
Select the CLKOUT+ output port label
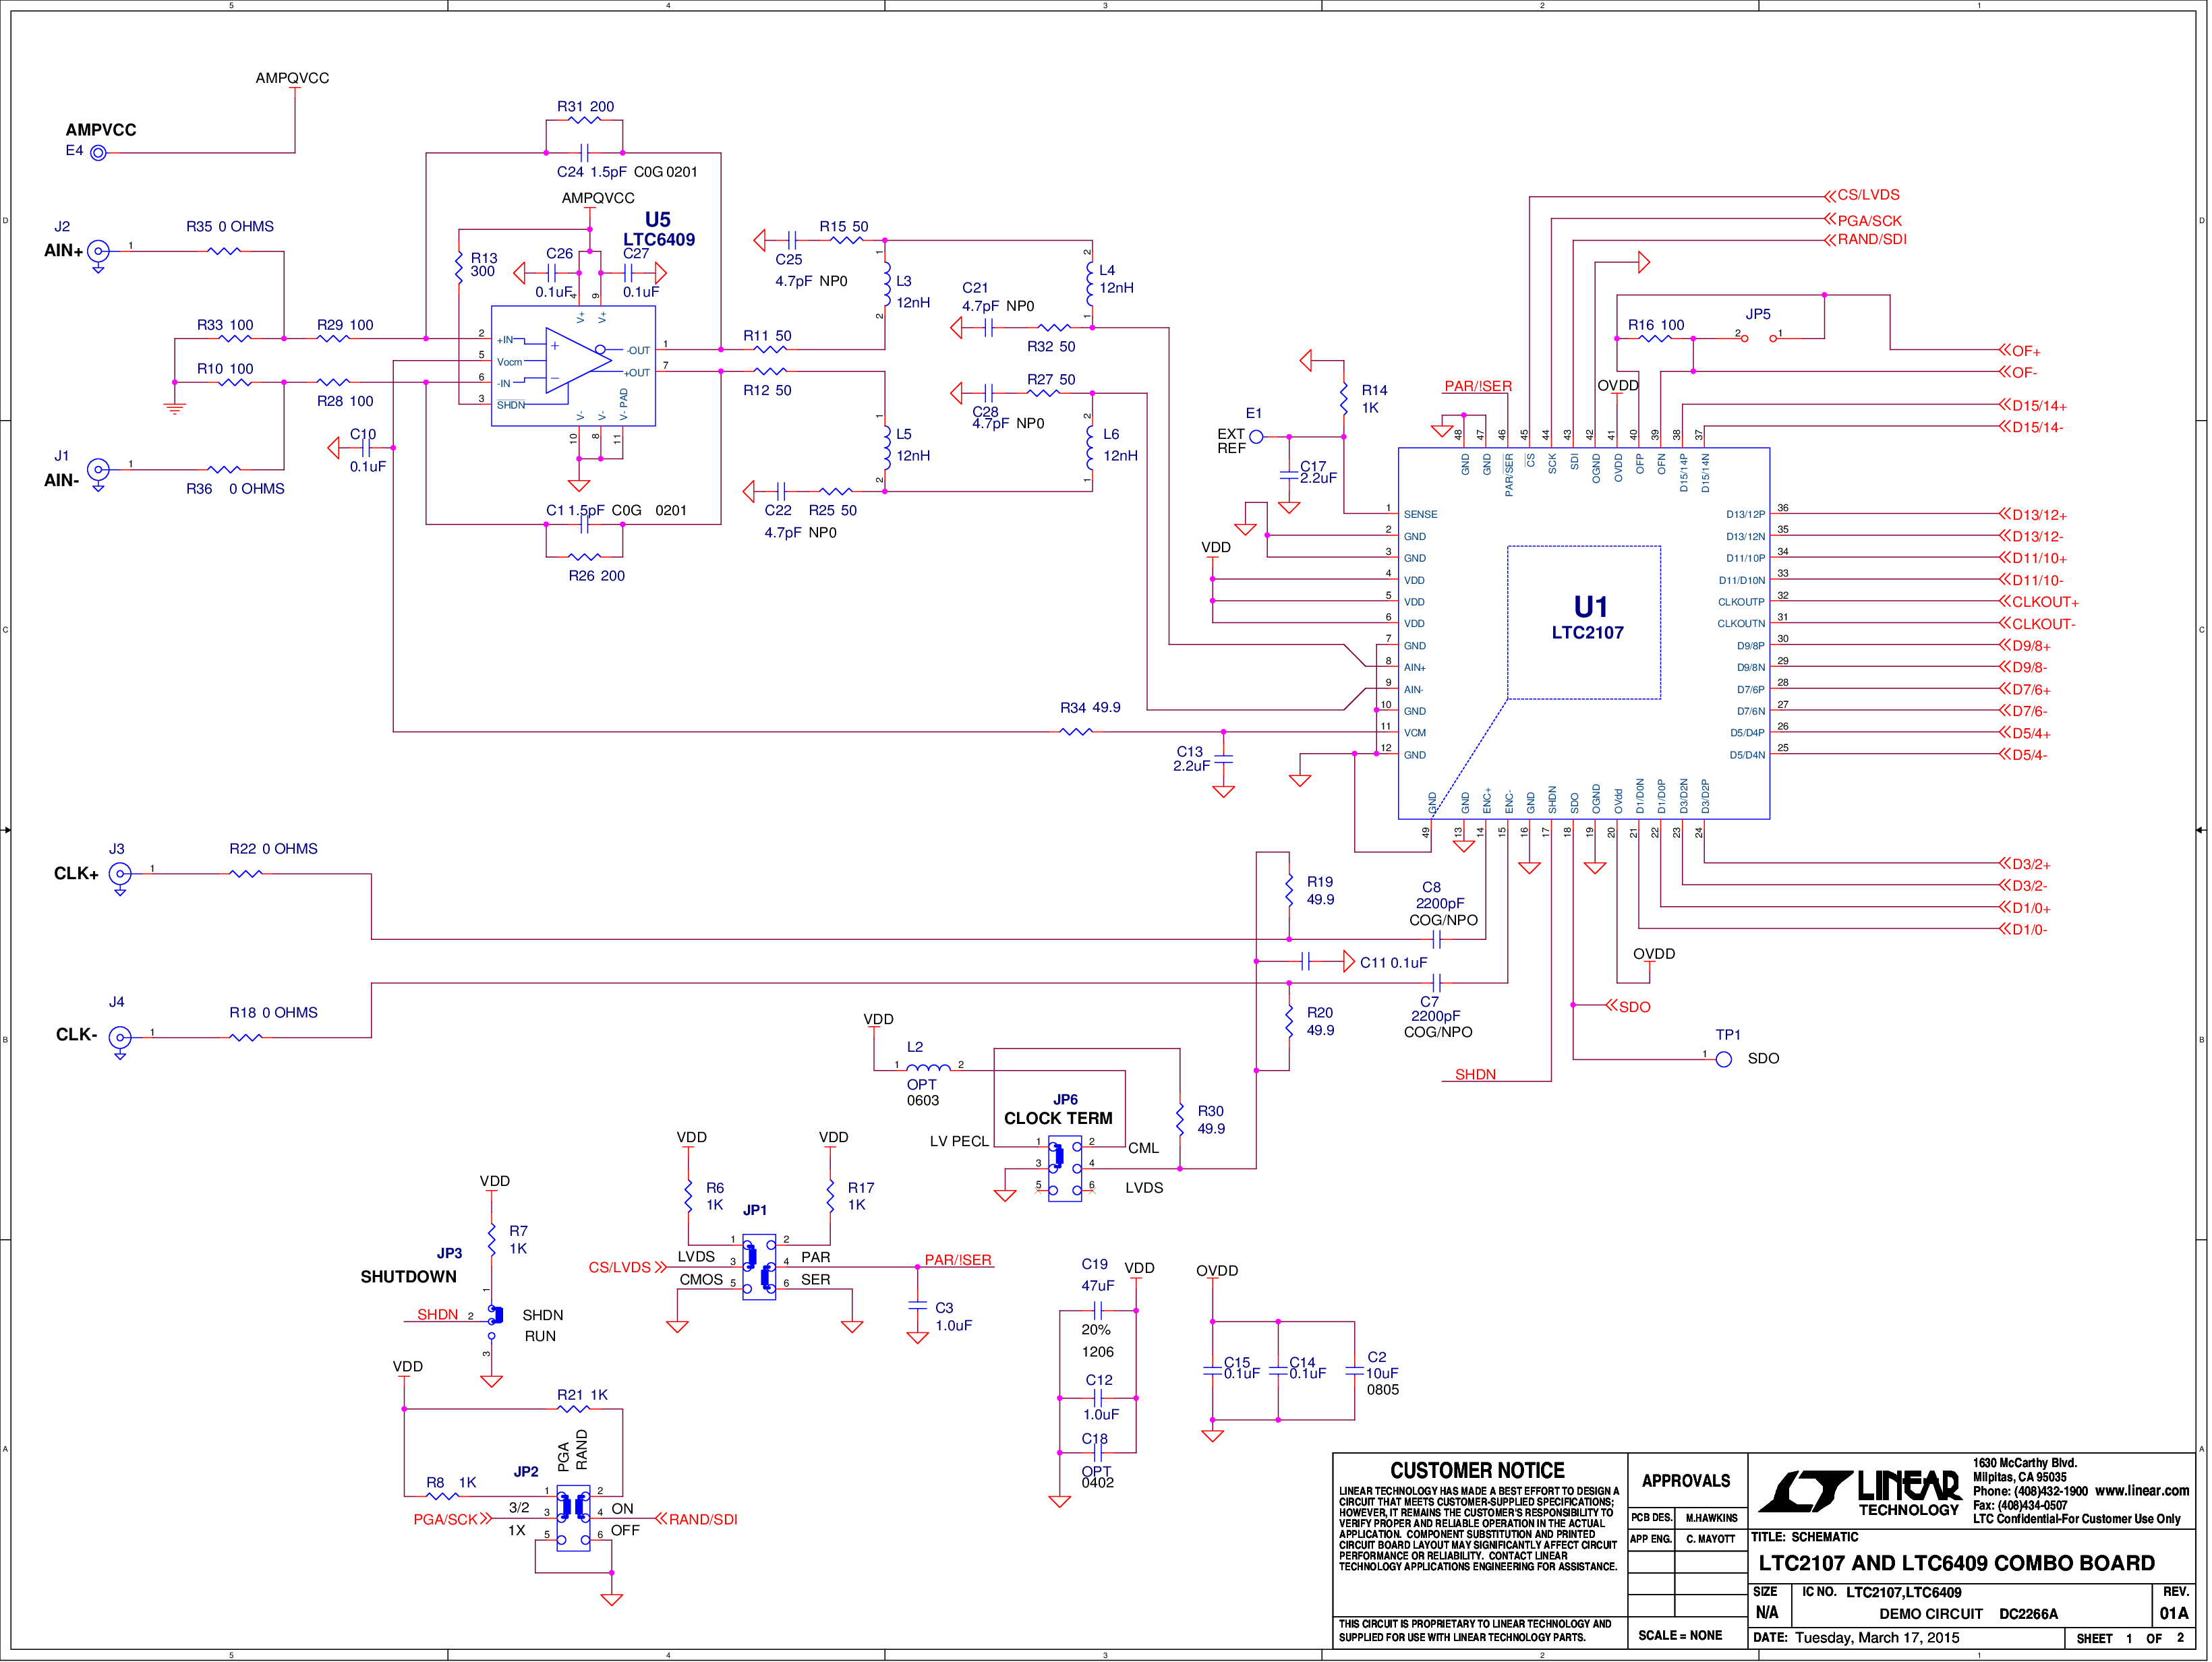(2041, 603)
